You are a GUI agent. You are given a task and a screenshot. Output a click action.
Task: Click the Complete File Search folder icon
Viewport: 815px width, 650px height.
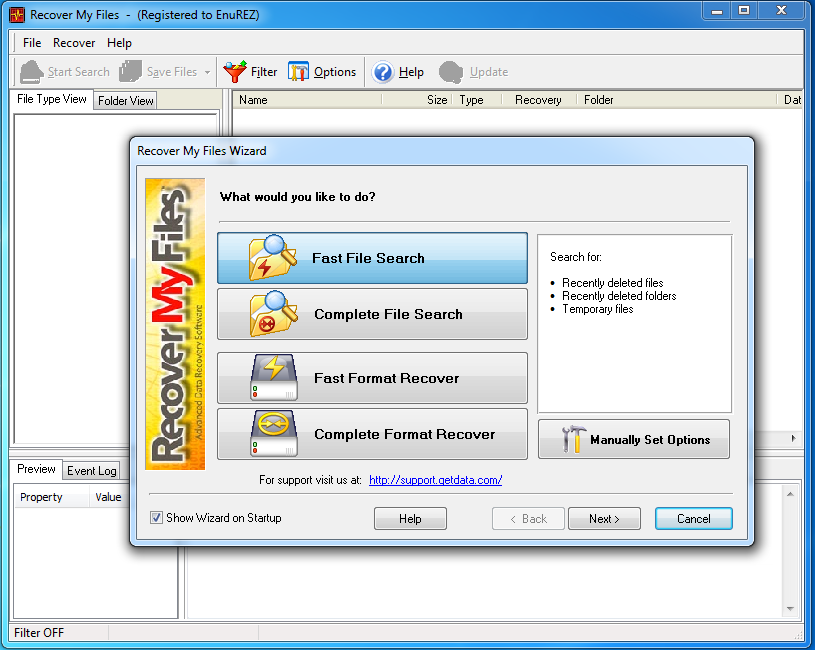273,313
